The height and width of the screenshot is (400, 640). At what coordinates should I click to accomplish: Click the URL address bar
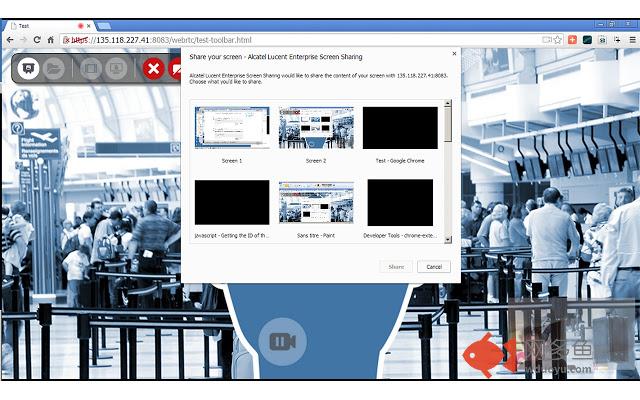click(x=300, y=39)
